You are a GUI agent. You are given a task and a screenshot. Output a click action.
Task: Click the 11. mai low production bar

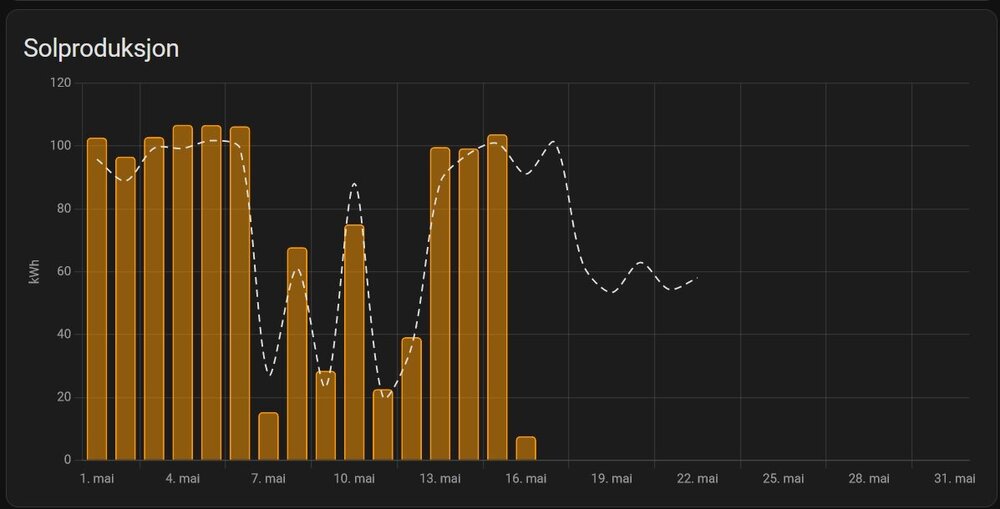(x=383, y=426)
